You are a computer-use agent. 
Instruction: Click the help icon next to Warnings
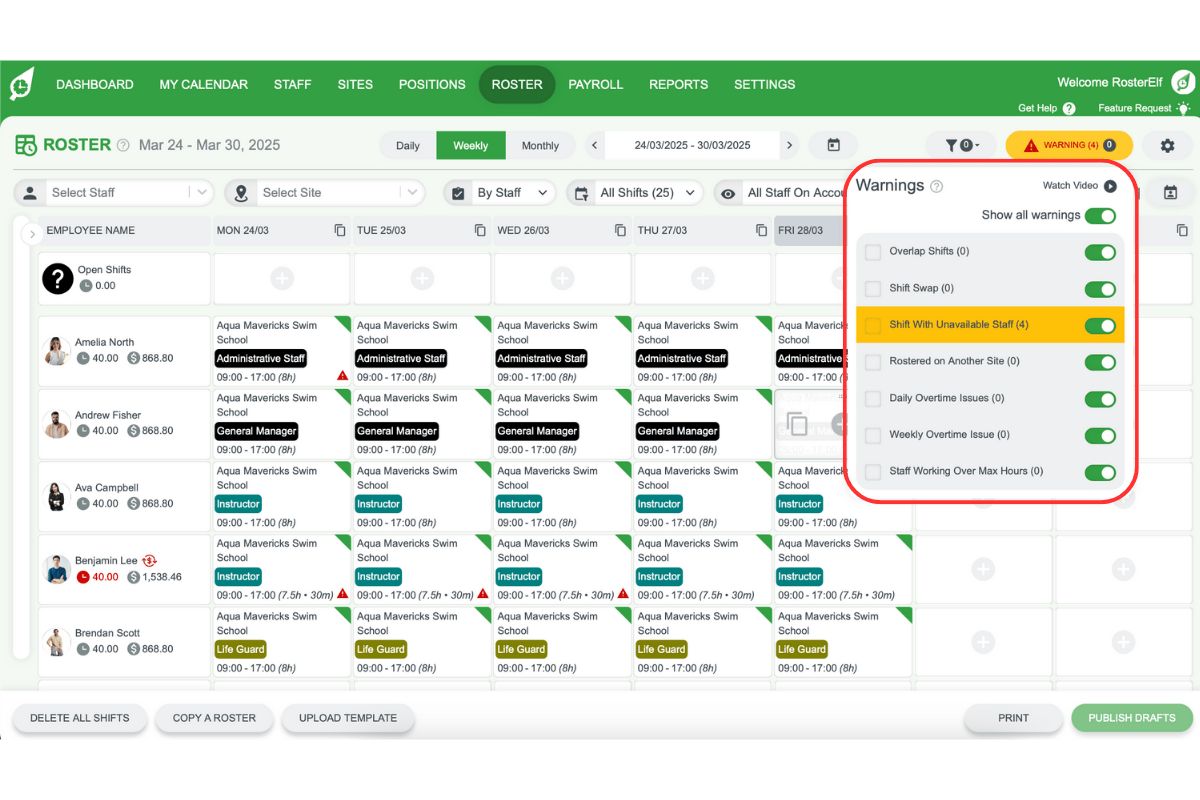click(937, 185)
